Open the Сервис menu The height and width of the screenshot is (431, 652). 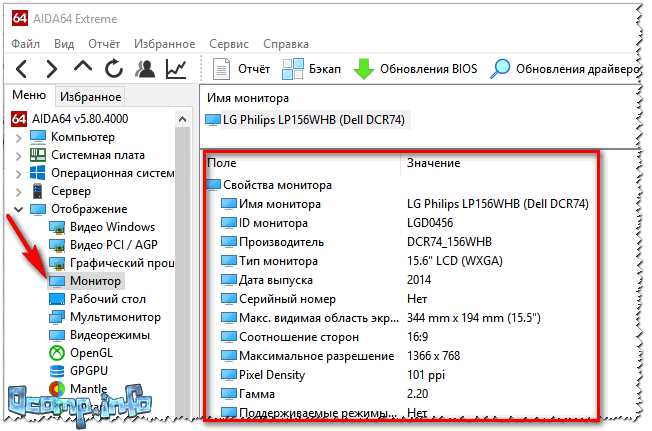229,44
